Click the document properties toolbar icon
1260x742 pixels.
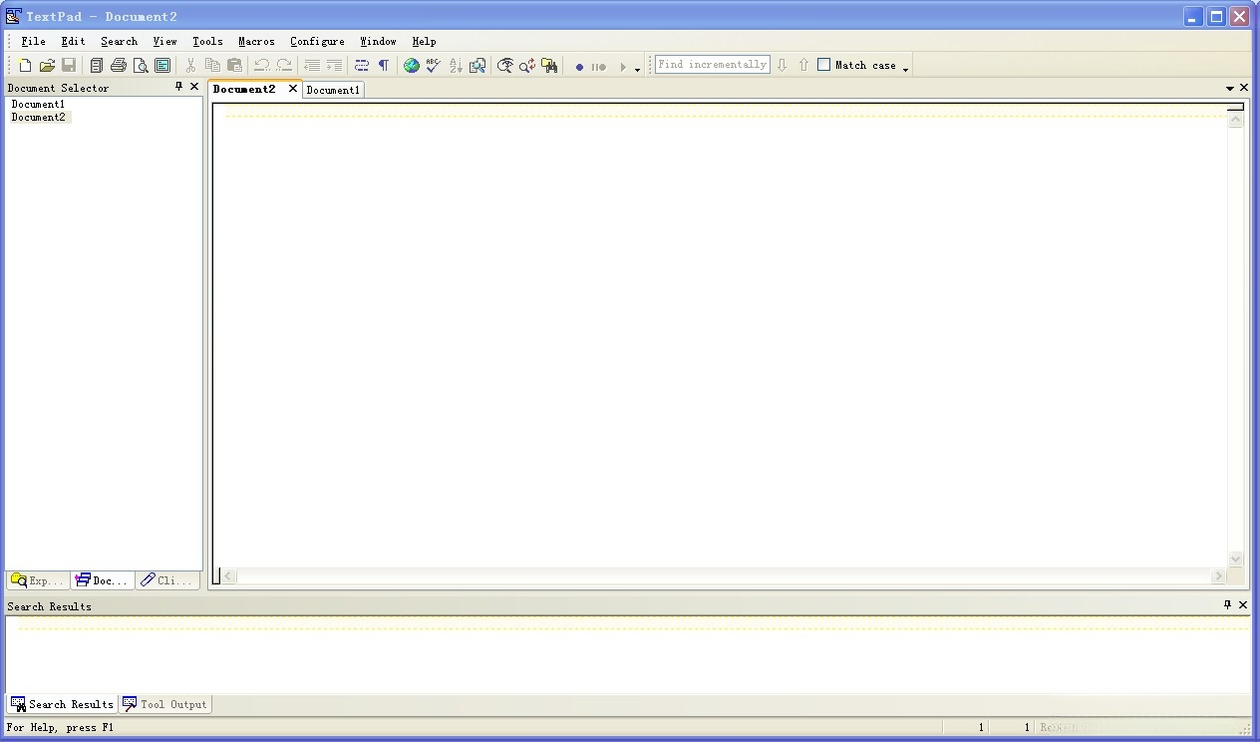pyautogui.click(x=162, y=65)
